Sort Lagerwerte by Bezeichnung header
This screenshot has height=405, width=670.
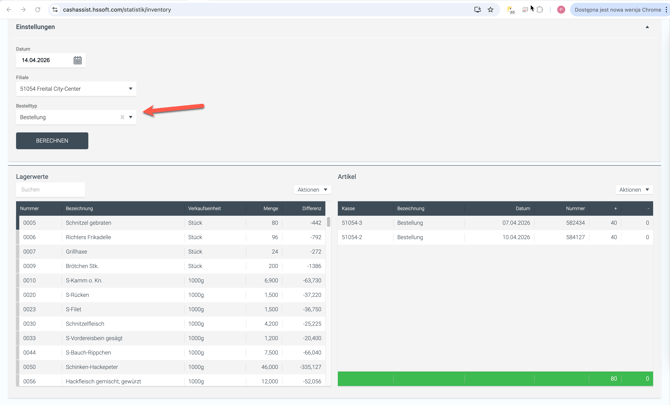click(x=79, y=208)
